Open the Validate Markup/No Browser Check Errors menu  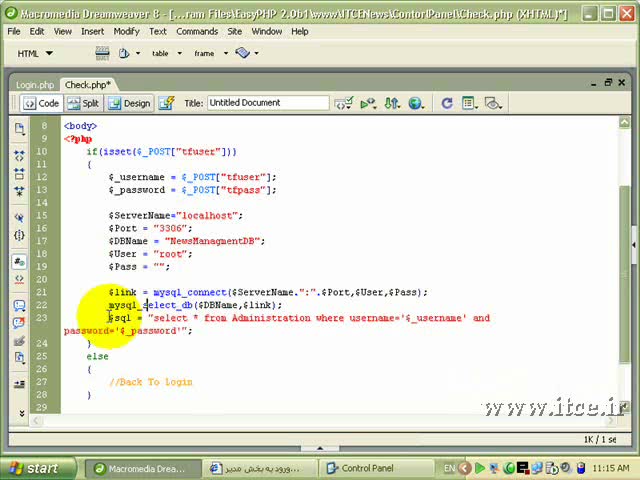(x=344, y=103)
